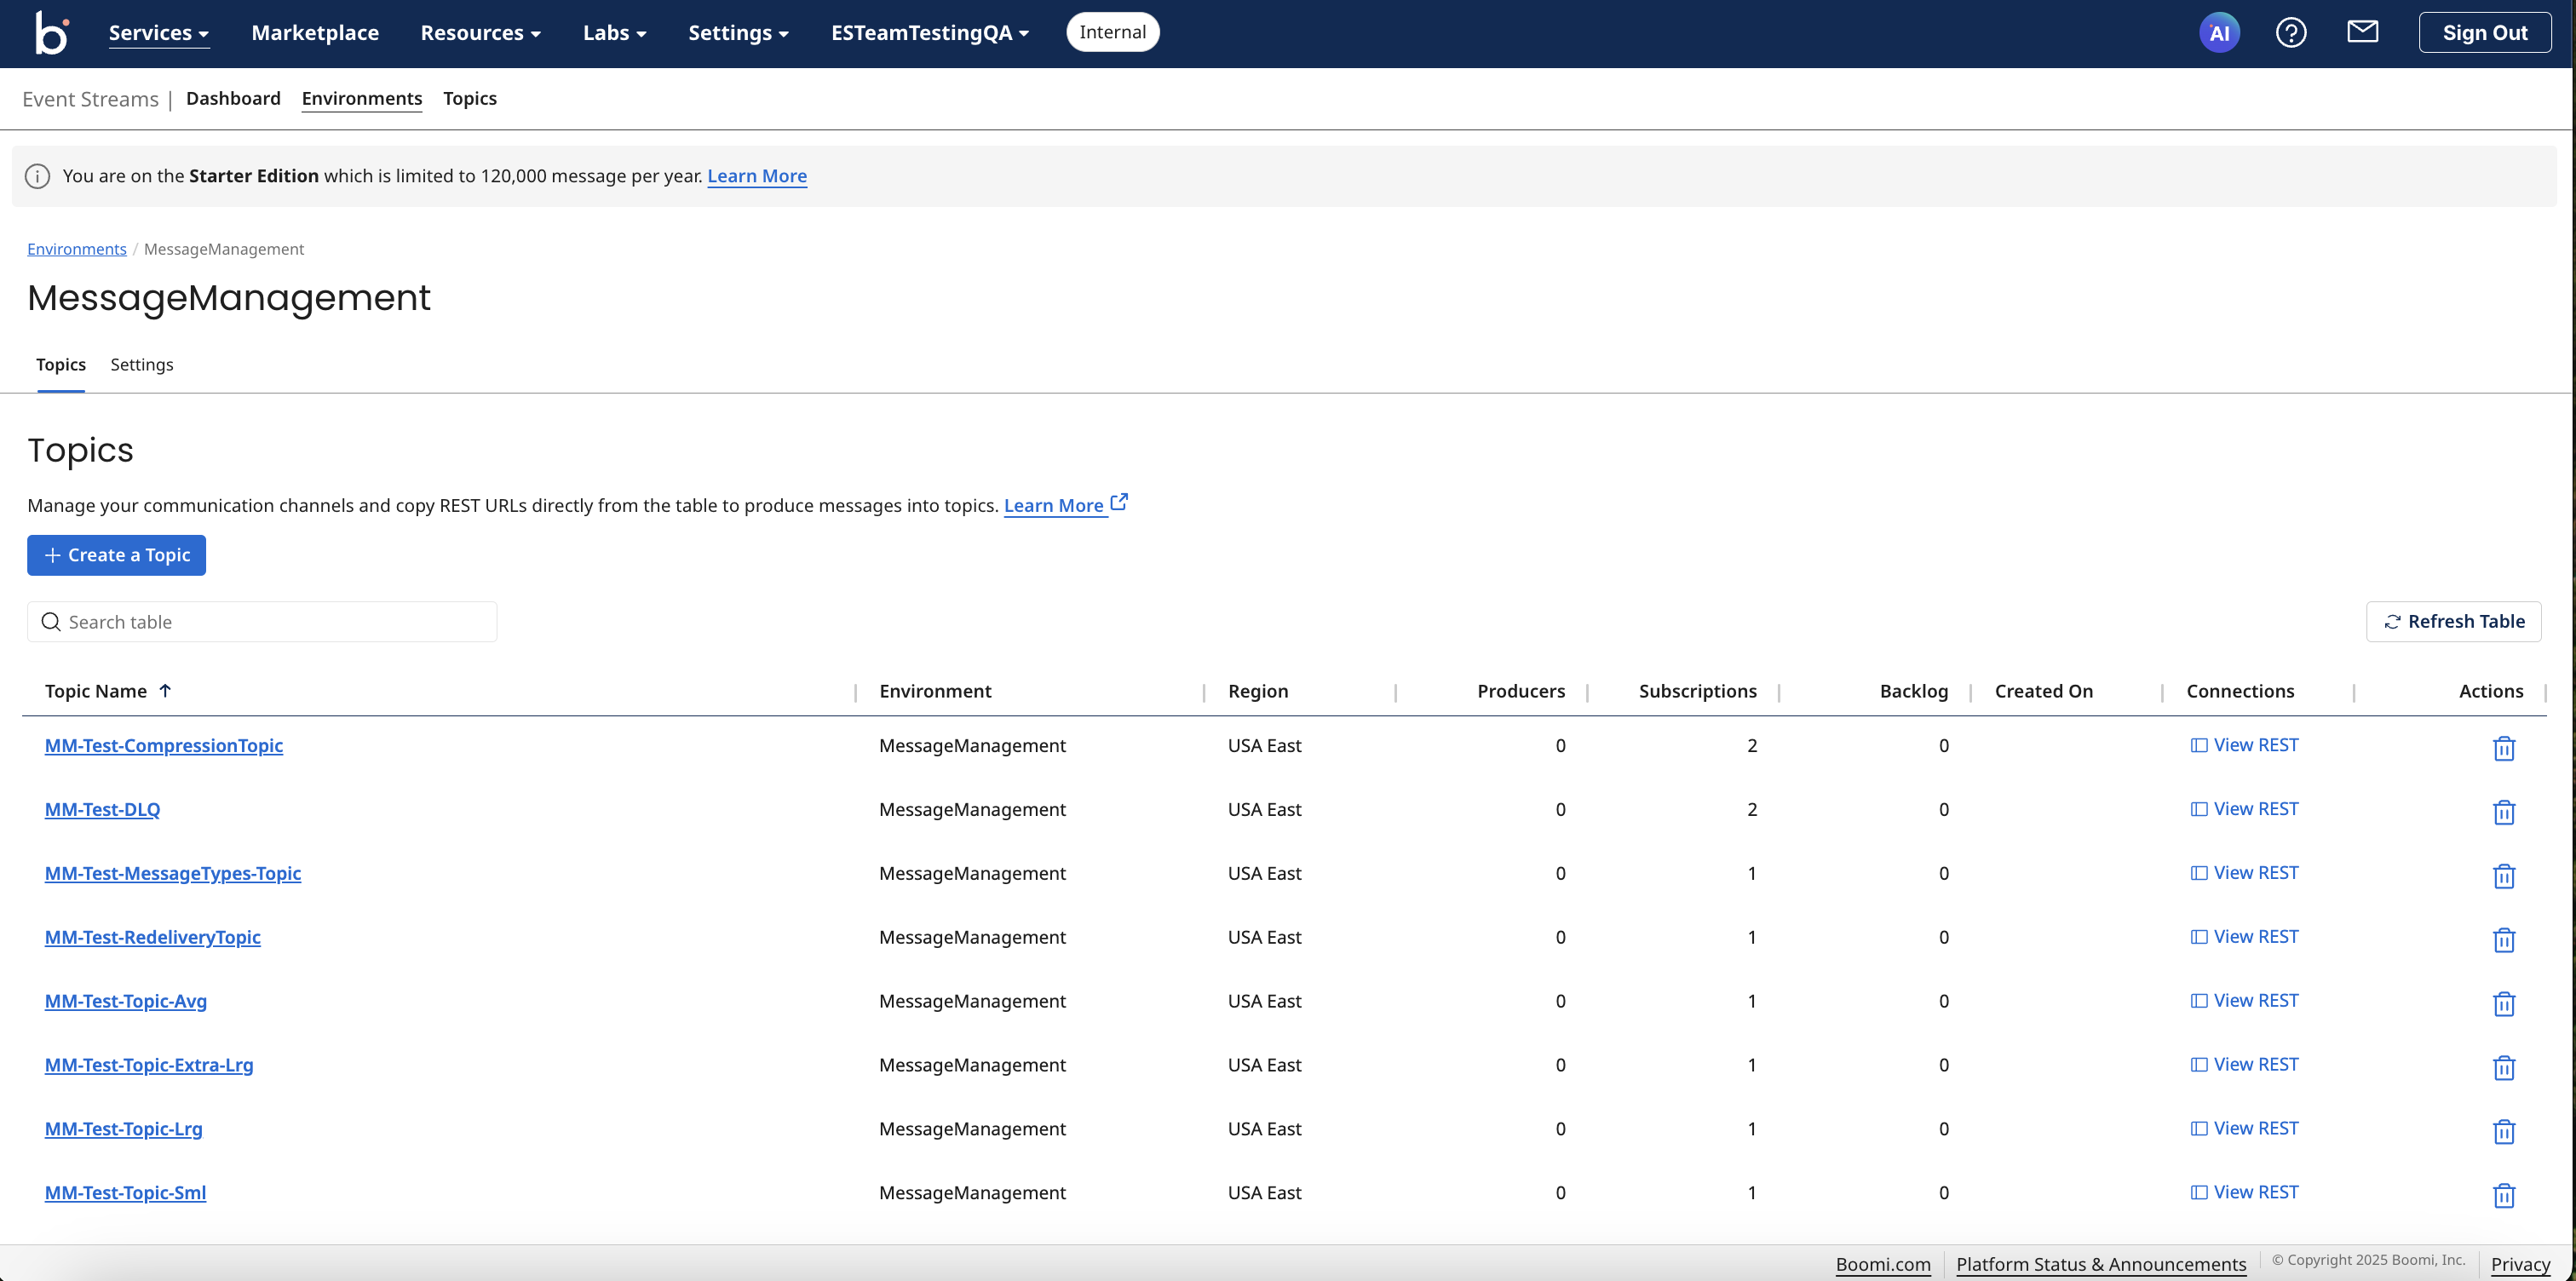2576x1281 pixels.
Task: Click the info icon in the Starter Edition banner
Action: [37, 176]
